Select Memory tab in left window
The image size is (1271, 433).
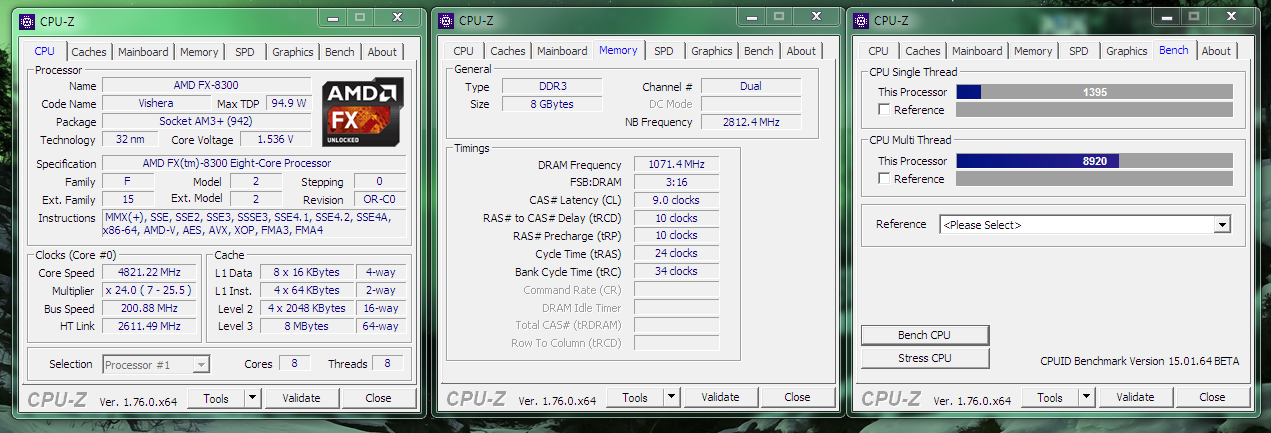(x=199, y=52)
